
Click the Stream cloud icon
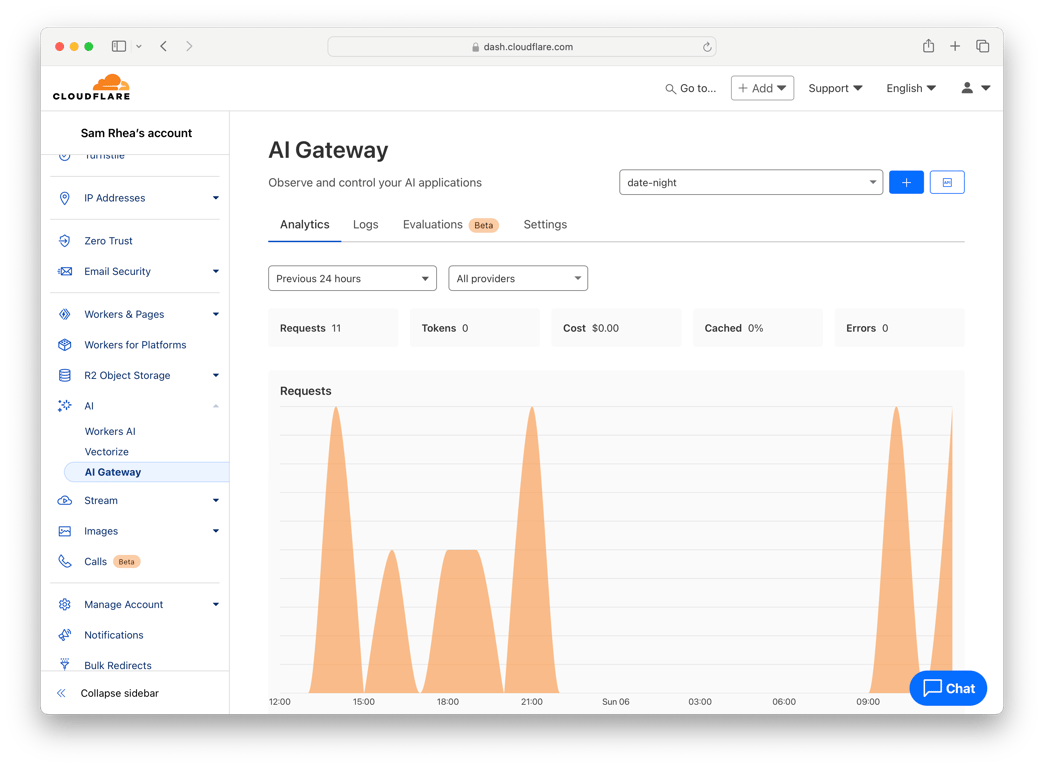64,500
